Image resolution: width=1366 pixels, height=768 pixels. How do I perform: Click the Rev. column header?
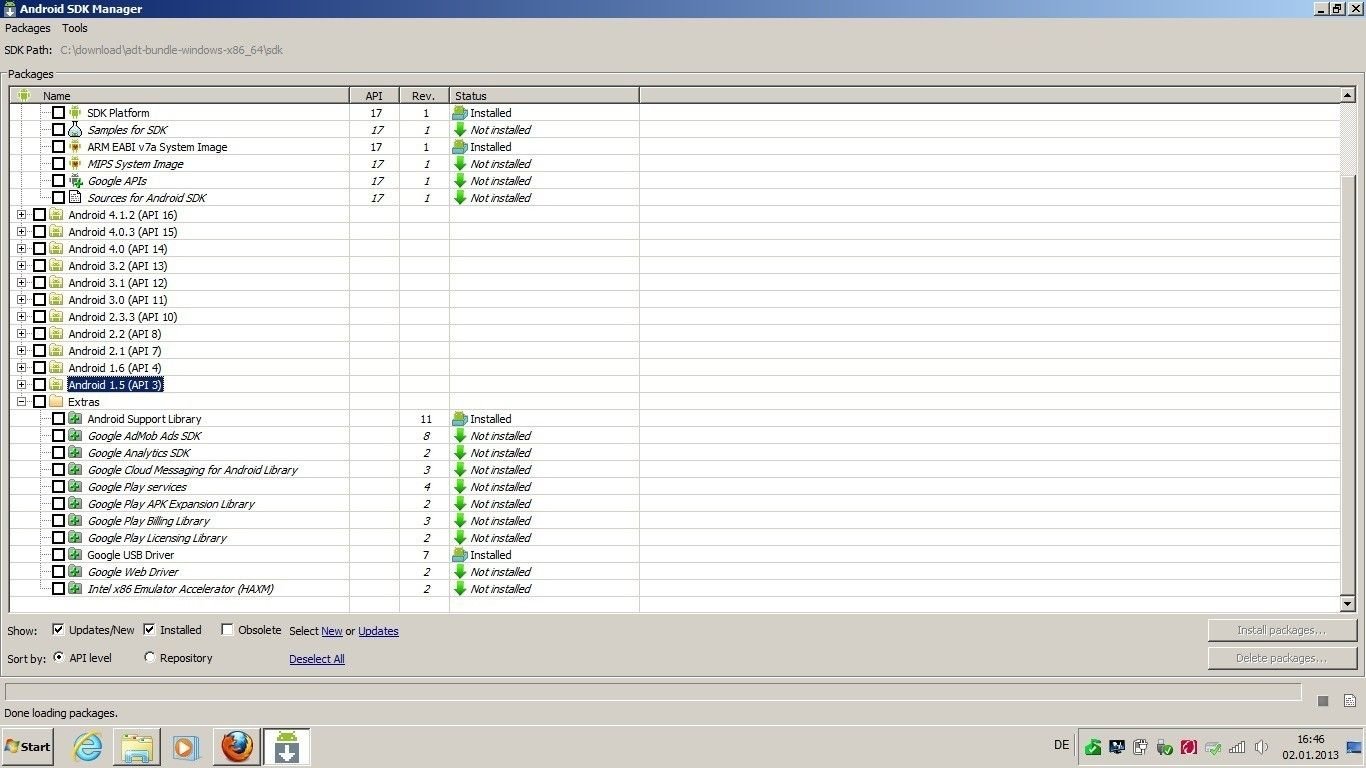pyautogui.click(x=424, y=96)
